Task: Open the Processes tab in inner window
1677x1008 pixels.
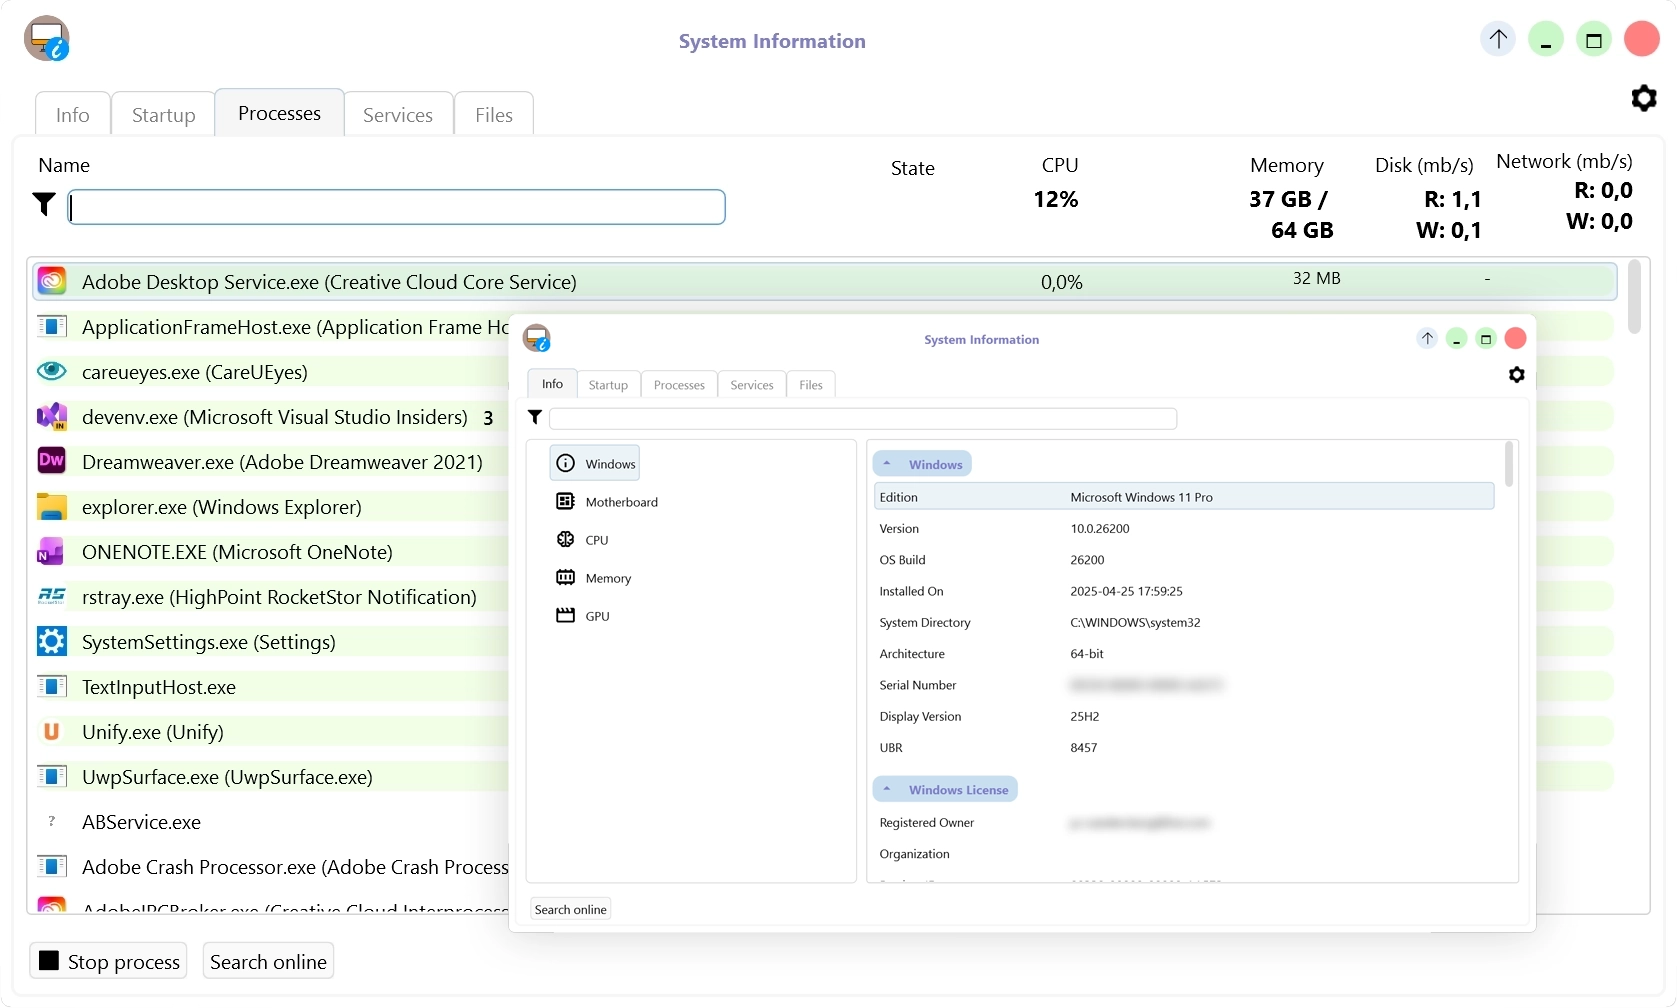Action: click(679, 384)
